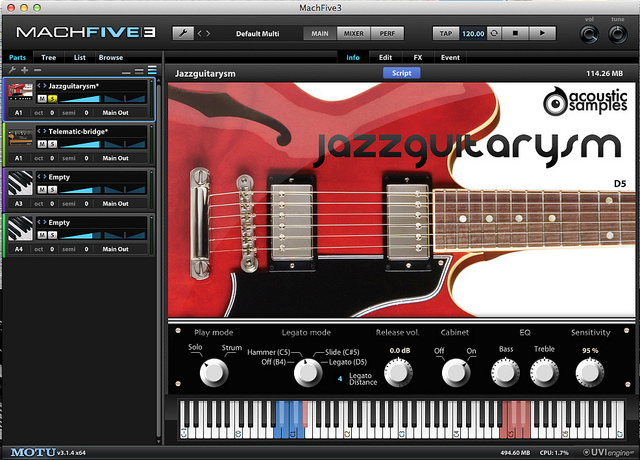640x460 pixels.
Task: Click the Release vol. knob
Action: point(398,372)
